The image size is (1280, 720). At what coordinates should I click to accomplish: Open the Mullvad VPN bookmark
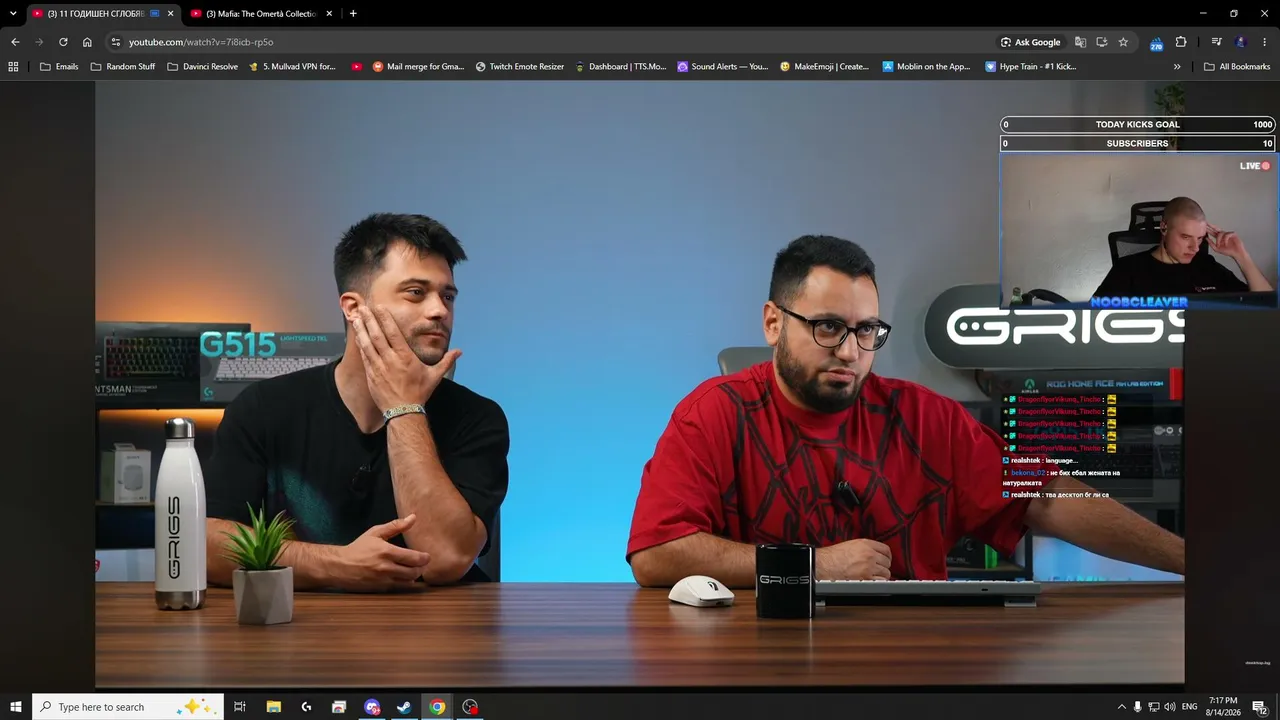(293, 67)
